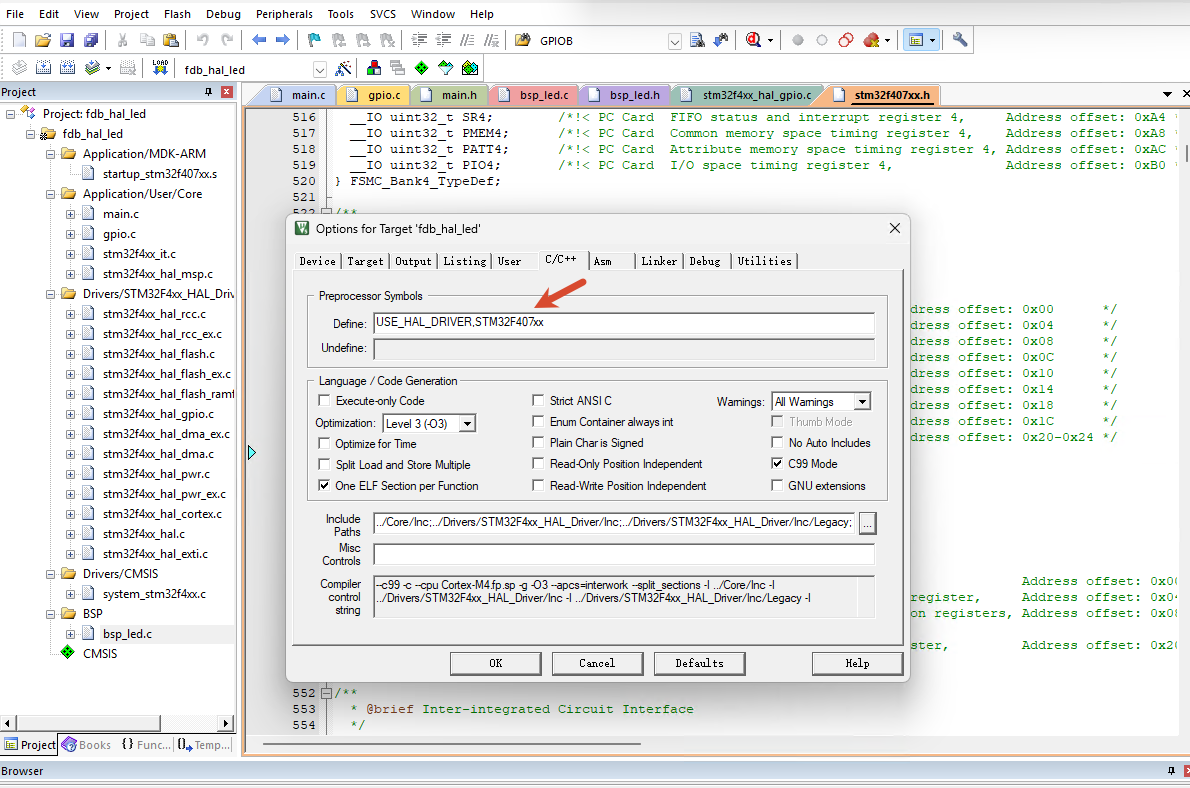Enable the Optimize for Time checkbox

(x=324, y=443)
